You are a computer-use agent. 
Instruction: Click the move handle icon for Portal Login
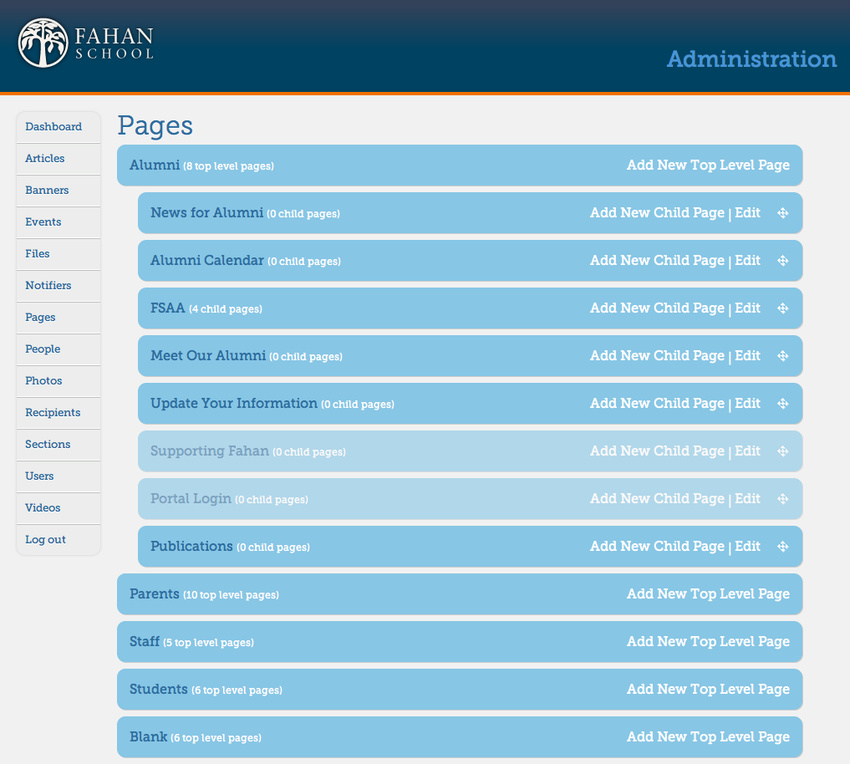(x=782, y=499)
